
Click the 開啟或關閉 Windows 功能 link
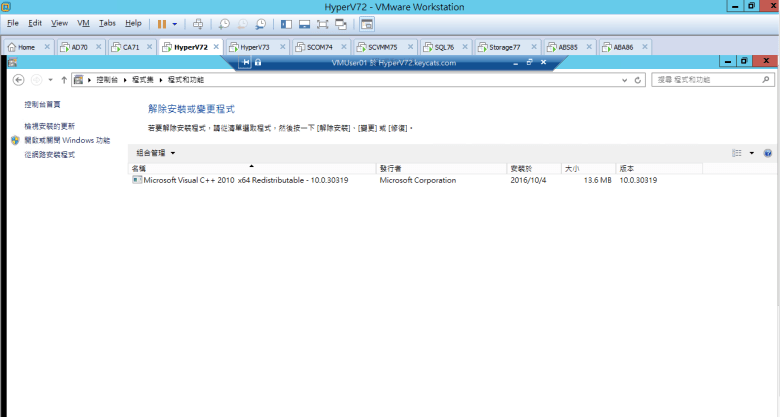pos(67,141)
